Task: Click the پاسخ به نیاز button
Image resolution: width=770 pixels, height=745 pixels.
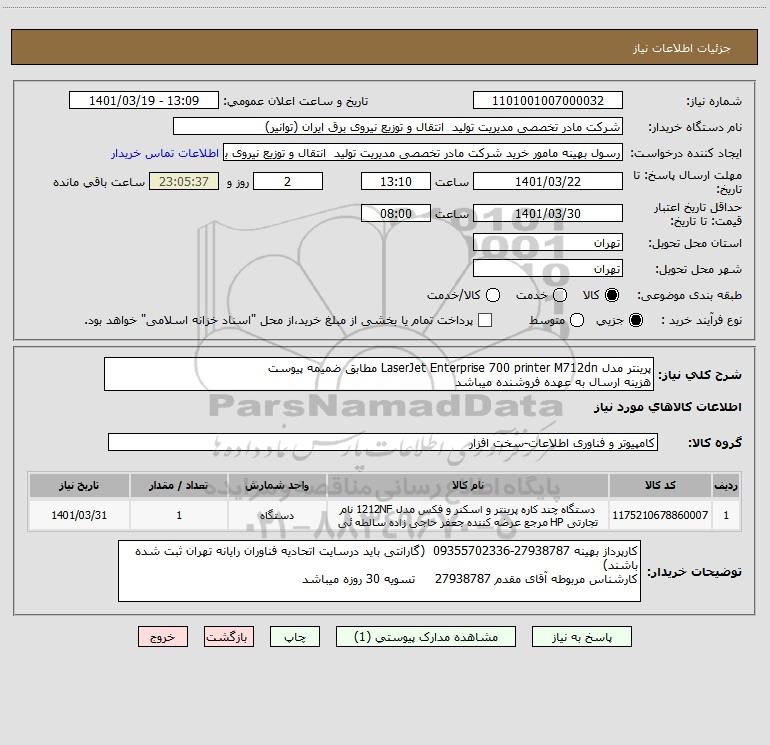Action: (x=582, y=637)
